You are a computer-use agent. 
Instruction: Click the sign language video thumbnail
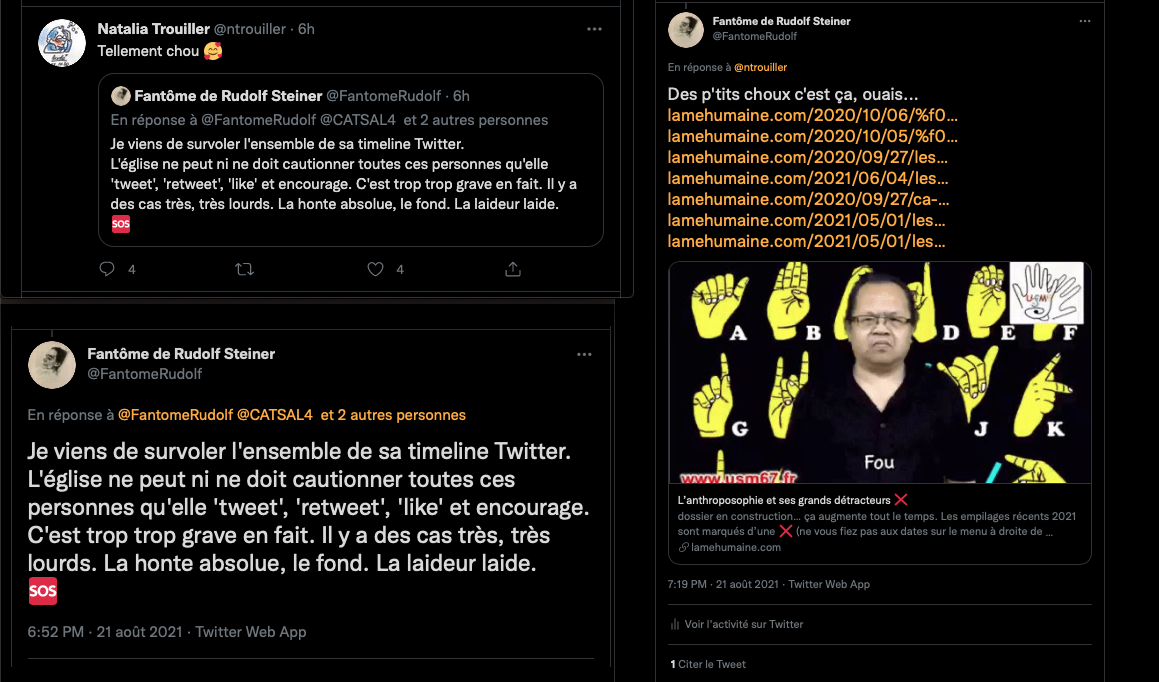[879, 372]
